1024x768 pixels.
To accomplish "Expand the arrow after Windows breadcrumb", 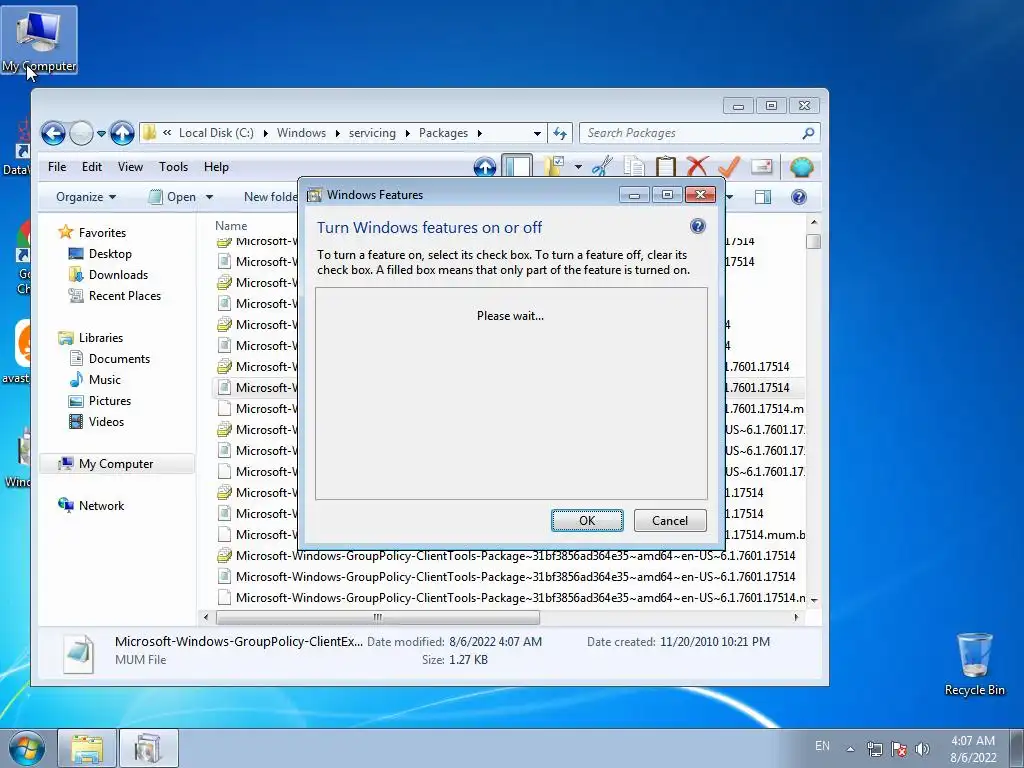I will [338, 133].
